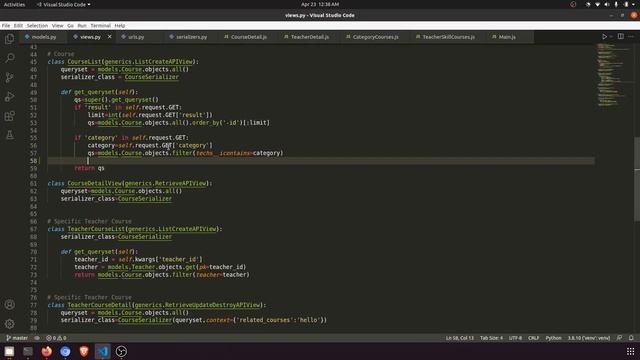The image size is (640, 360).
Task: Change Tab Size: 4 indentation setting
Action: pos(491,338)
